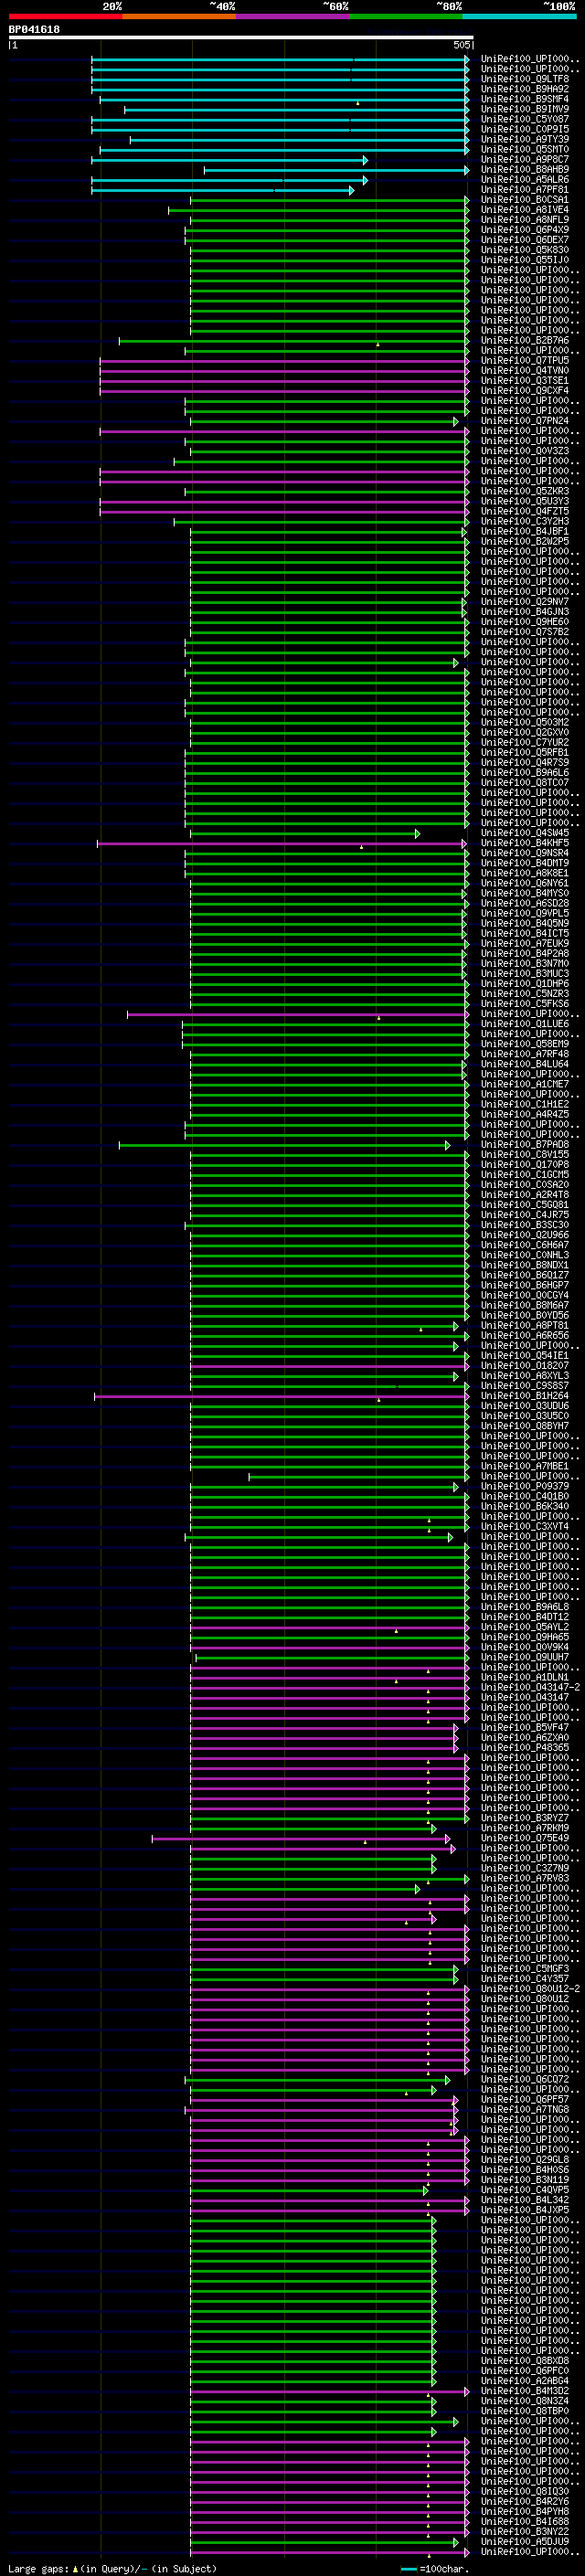585x2576 pixels.
Task: Click the purple alignment bar for UniRef100_Q7TPU5
Action: [284, 361]
